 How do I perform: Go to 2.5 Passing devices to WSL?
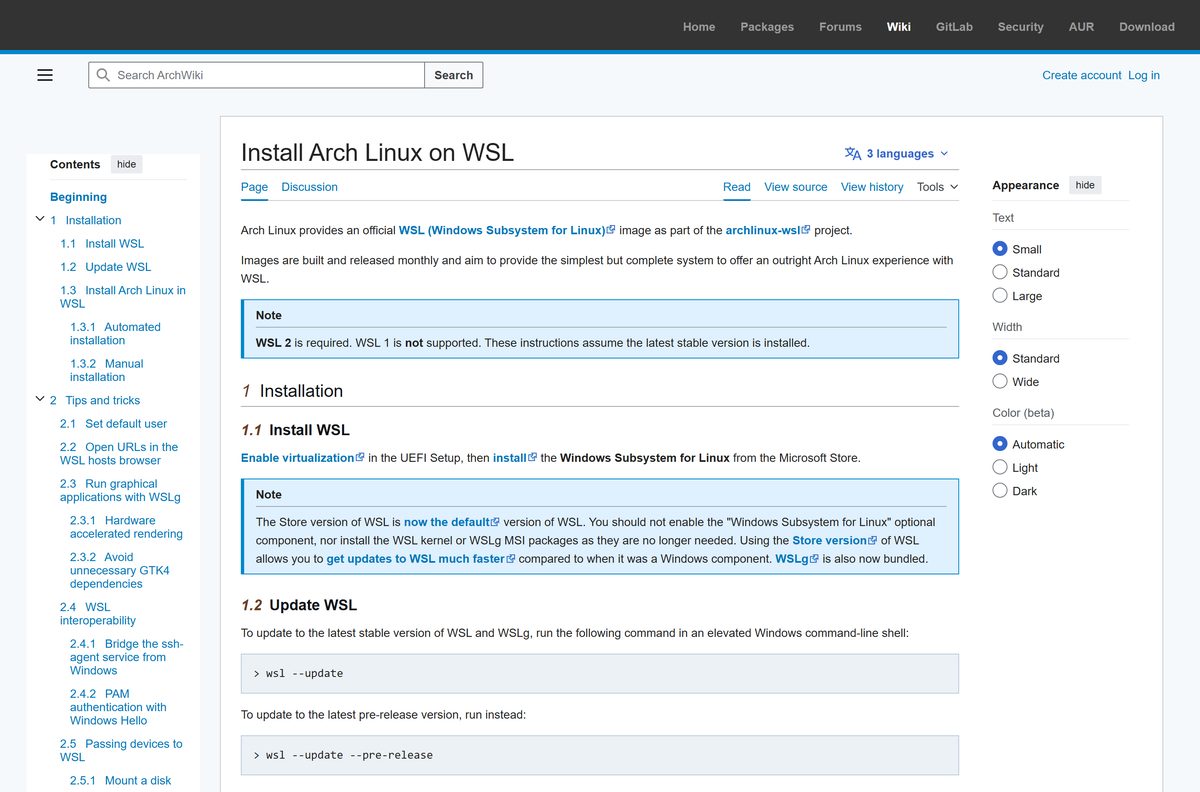click(x=121, y=750)
